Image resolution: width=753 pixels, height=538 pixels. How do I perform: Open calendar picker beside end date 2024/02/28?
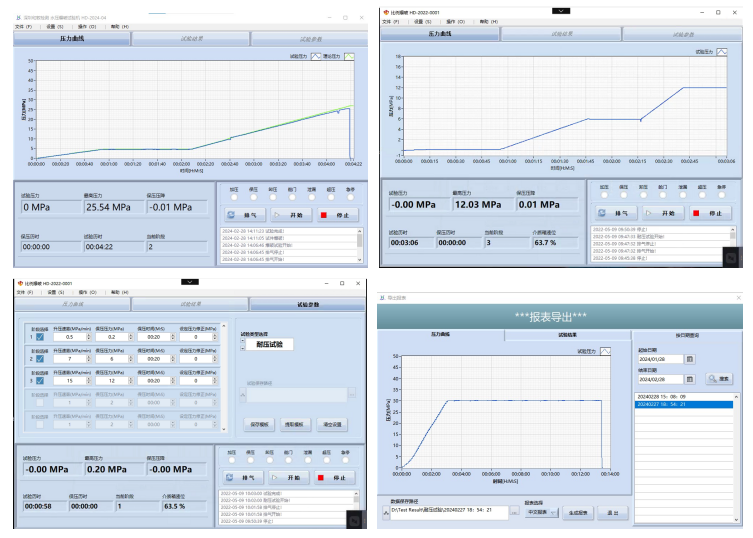(690, 379)
